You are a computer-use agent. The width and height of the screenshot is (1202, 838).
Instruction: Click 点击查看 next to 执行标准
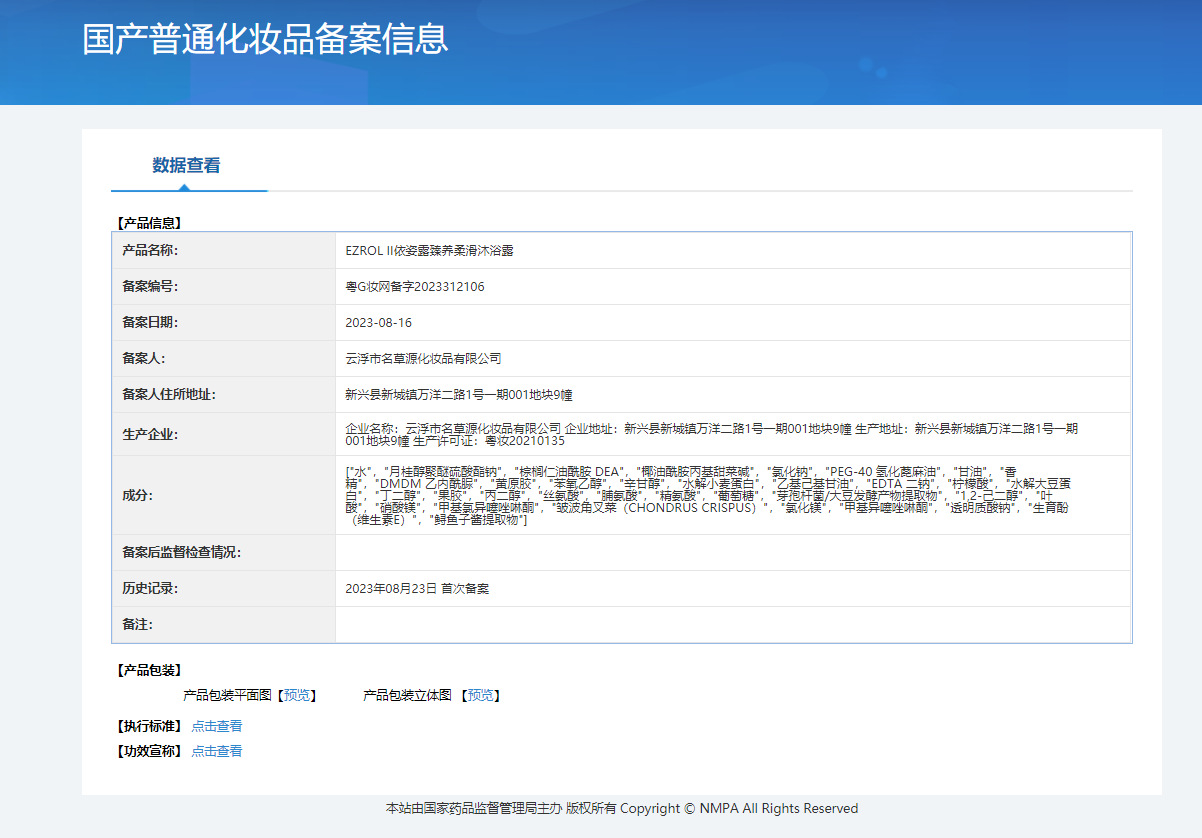(x=217, y=726)
